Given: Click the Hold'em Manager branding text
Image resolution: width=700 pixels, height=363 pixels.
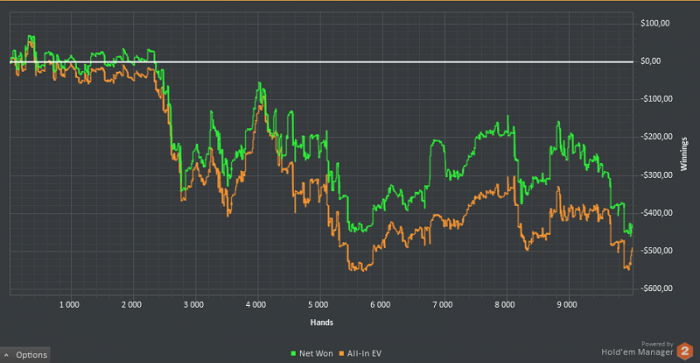Looking at the screenshot, I should 637,352.
